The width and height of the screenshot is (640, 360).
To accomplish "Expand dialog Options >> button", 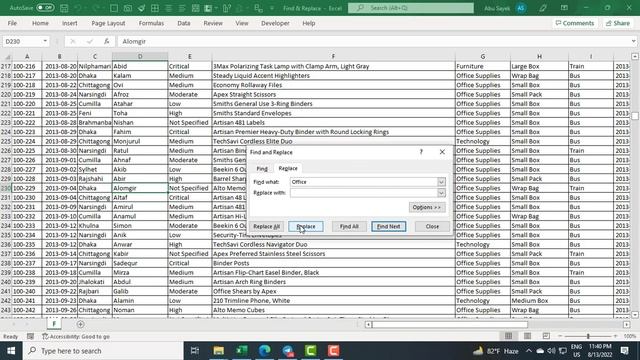I will (x=427, y=207).
